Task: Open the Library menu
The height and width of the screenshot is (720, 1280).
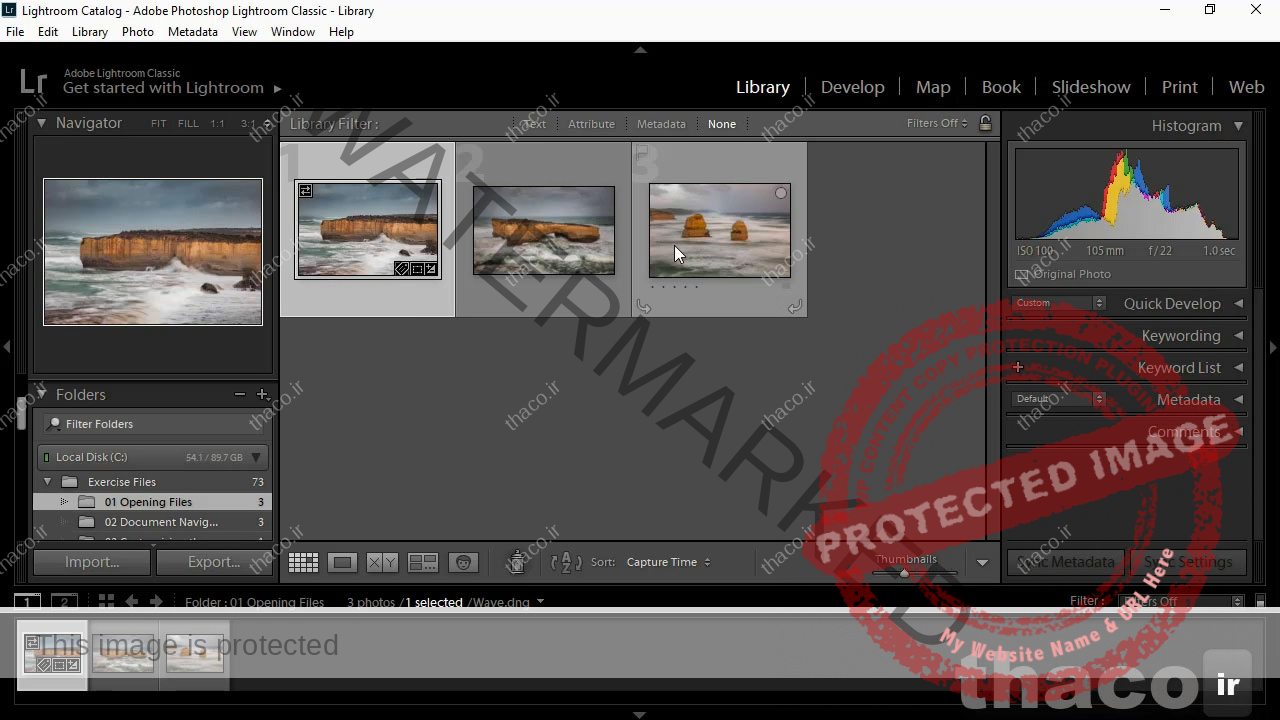Action: pos(89,32)
